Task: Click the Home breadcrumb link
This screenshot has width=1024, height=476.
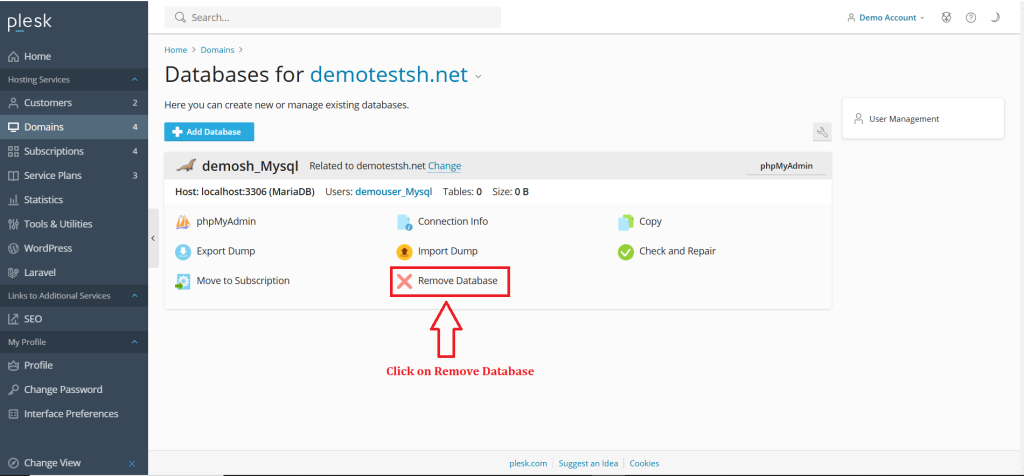Action: (x=176, y=50)
